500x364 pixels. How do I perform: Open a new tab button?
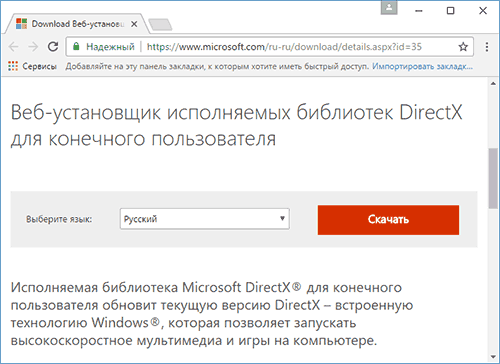pos(160,25)
